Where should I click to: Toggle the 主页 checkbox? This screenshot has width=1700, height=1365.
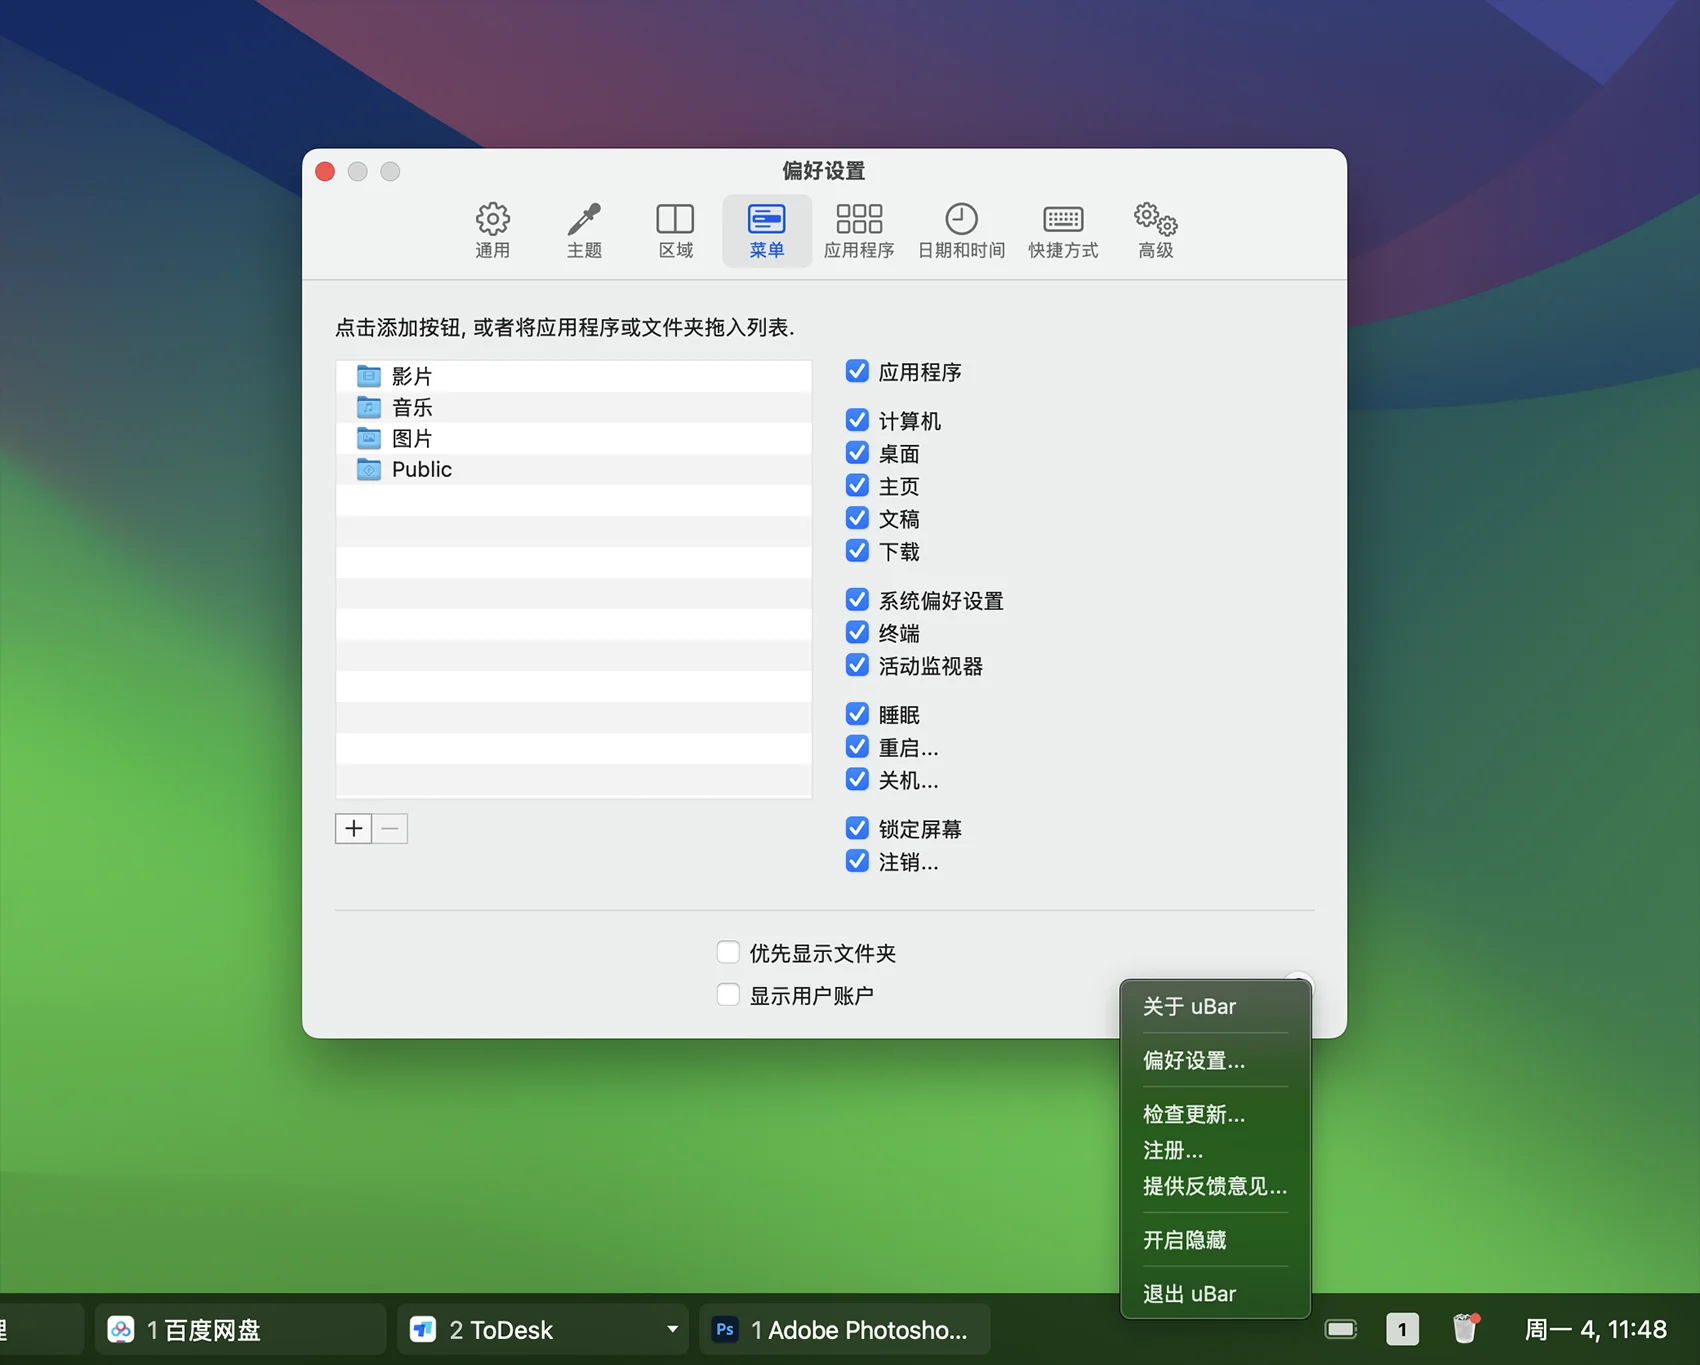click(857, 485)
